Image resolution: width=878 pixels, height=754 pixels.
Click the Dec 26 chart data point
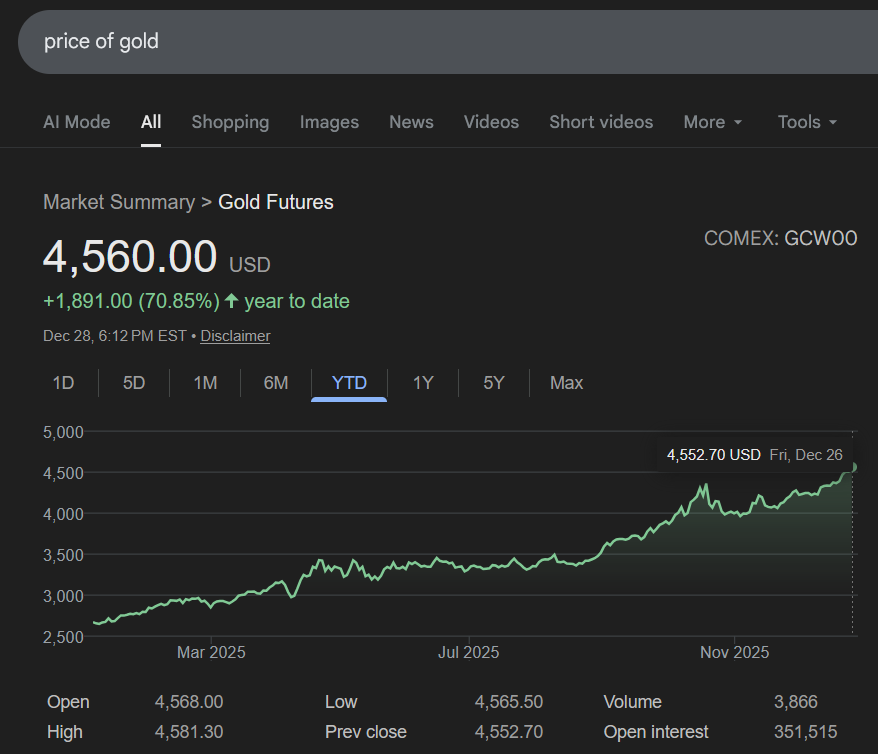[x=853, y=467]
